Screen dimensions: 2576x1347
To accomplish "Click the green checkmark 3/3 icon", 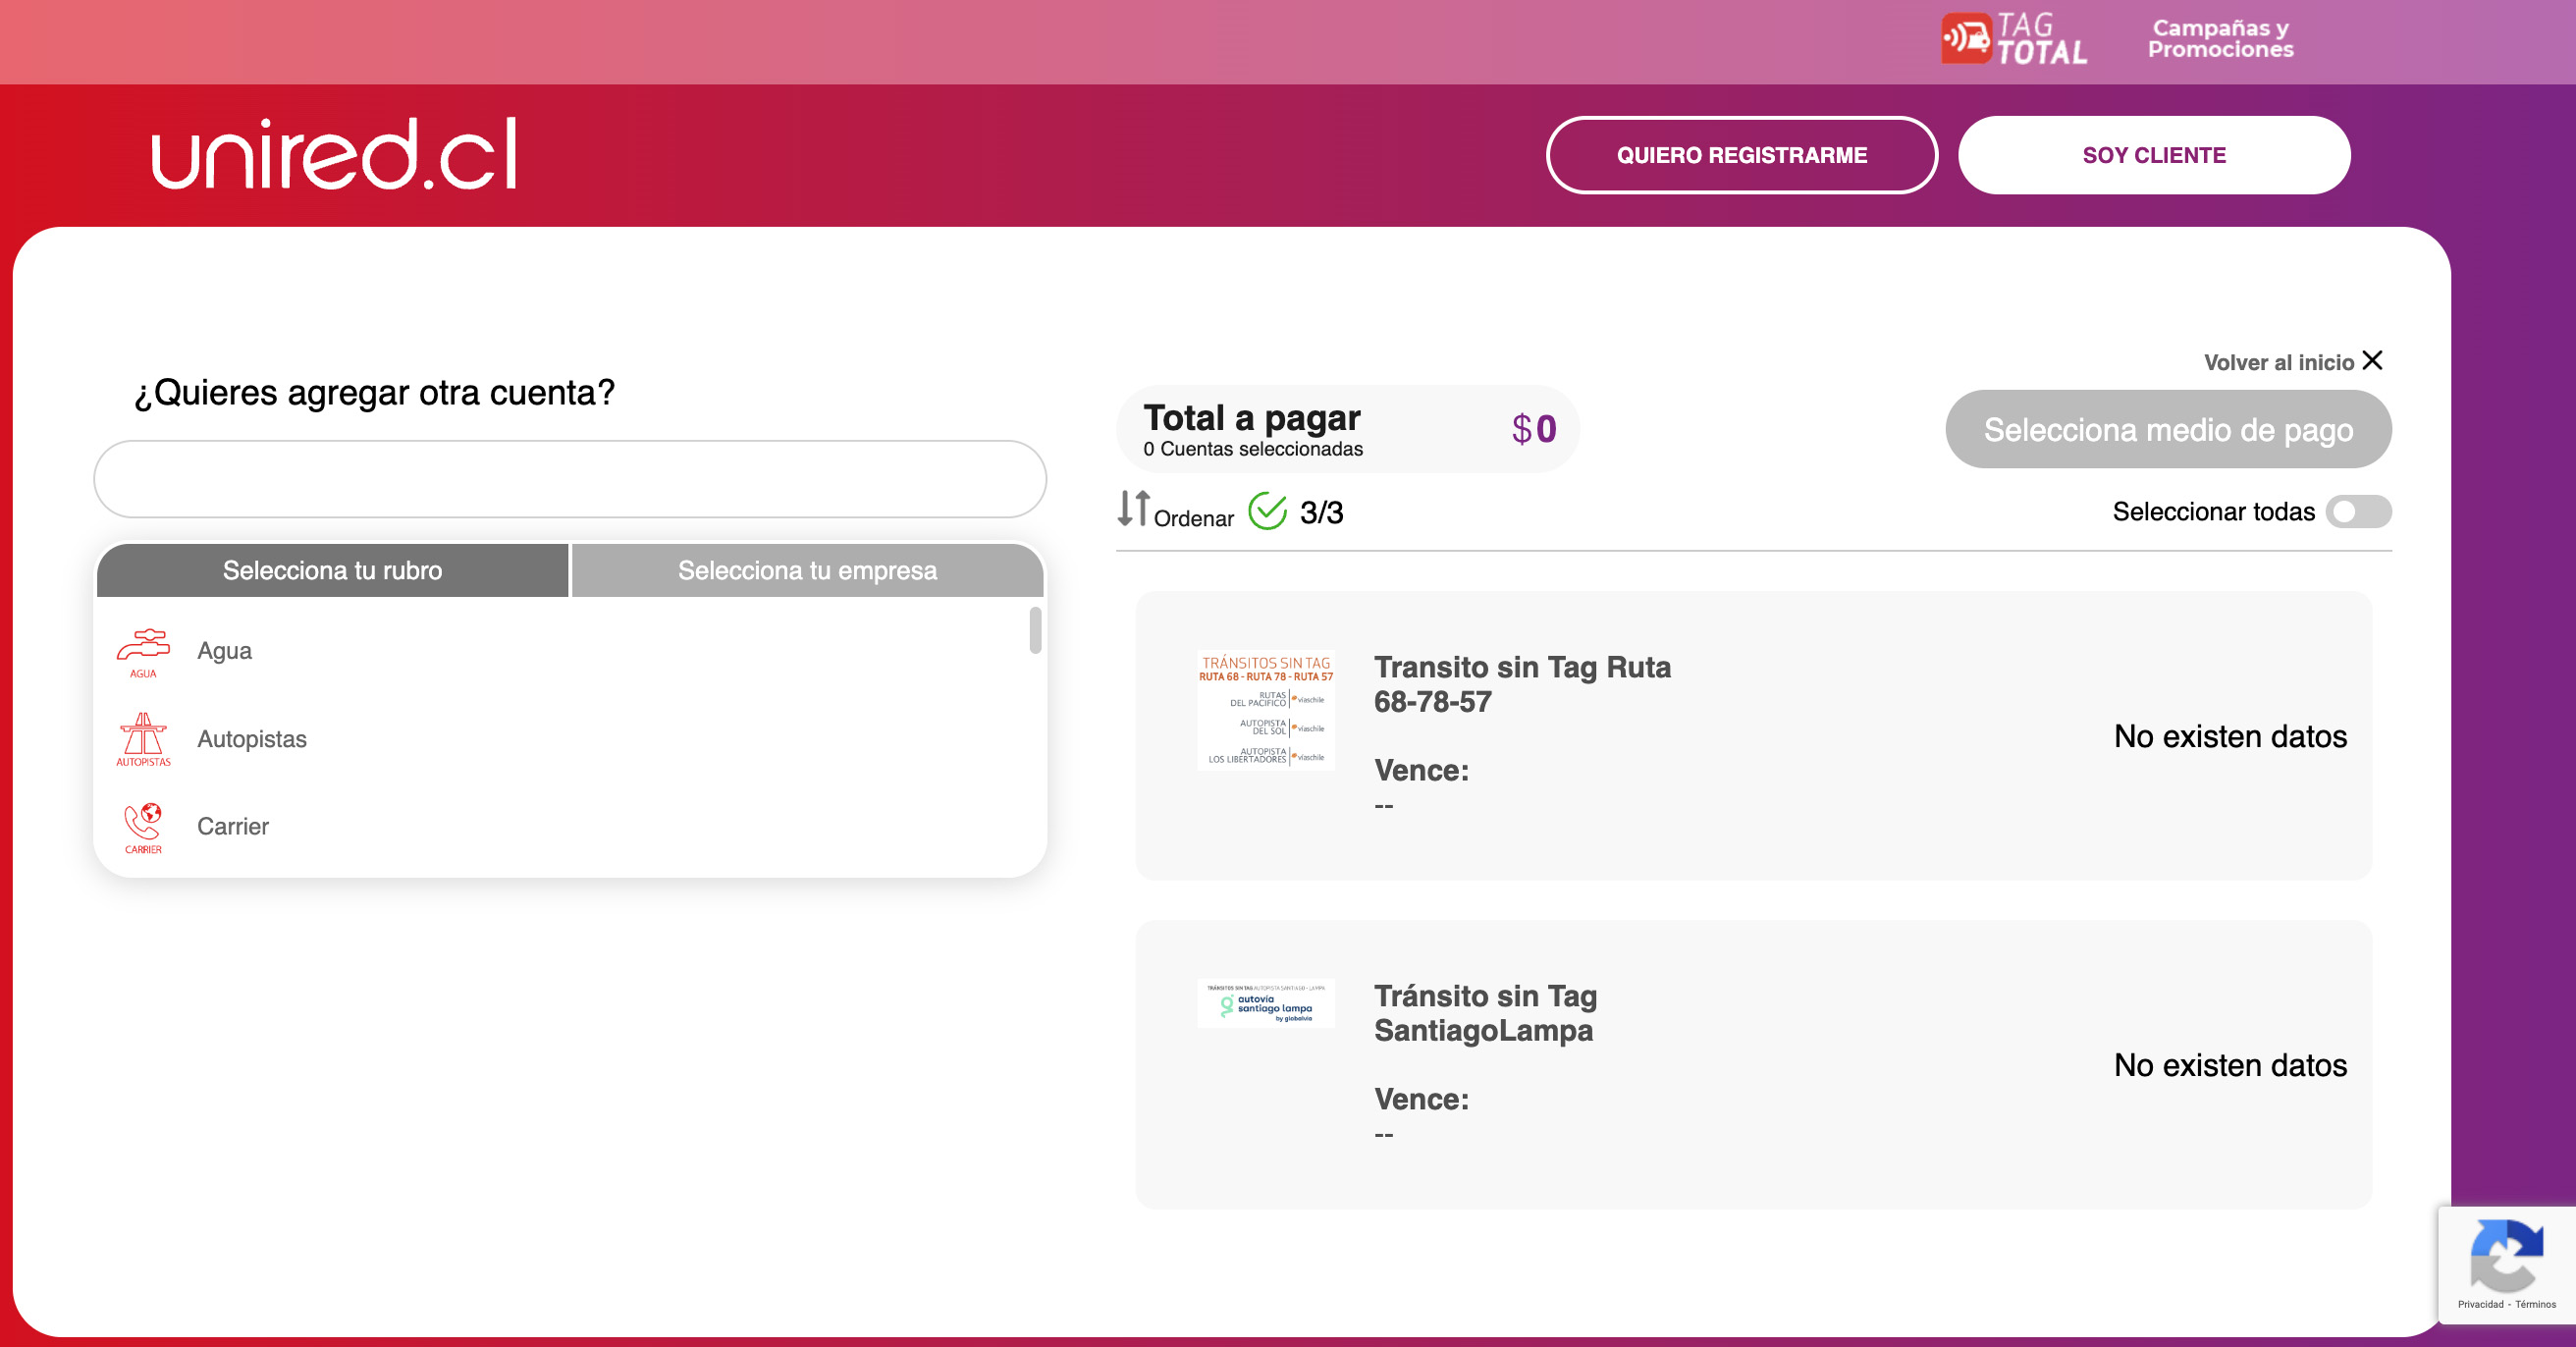I will pos(1267,511).
